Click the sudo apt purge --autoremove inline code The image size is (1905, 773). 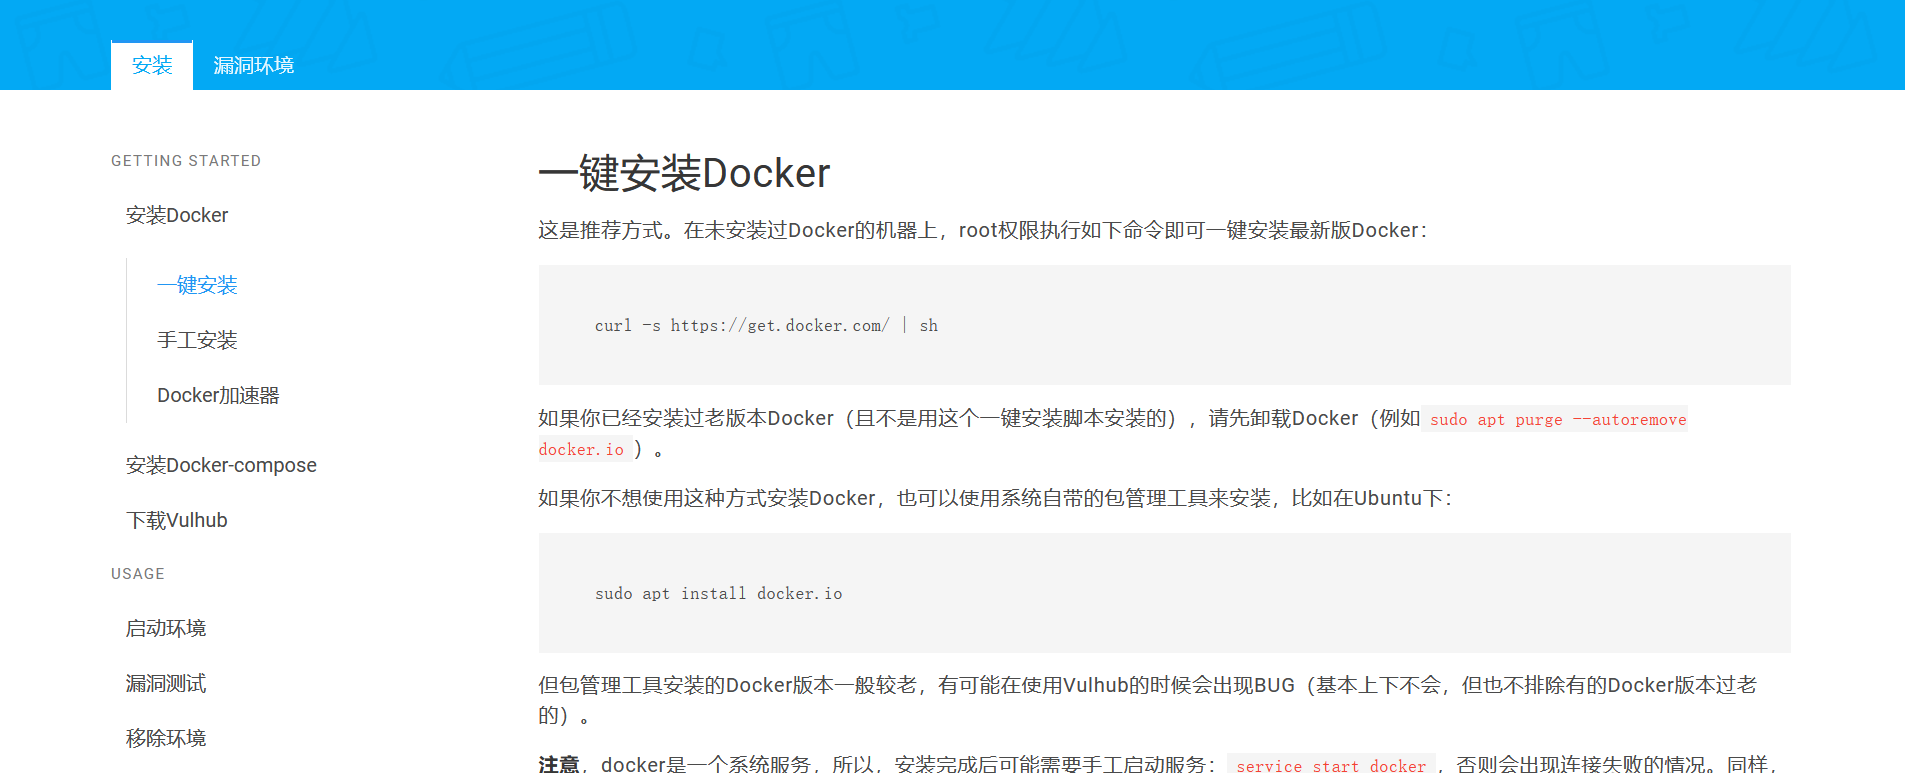[x=1558, y=419]
